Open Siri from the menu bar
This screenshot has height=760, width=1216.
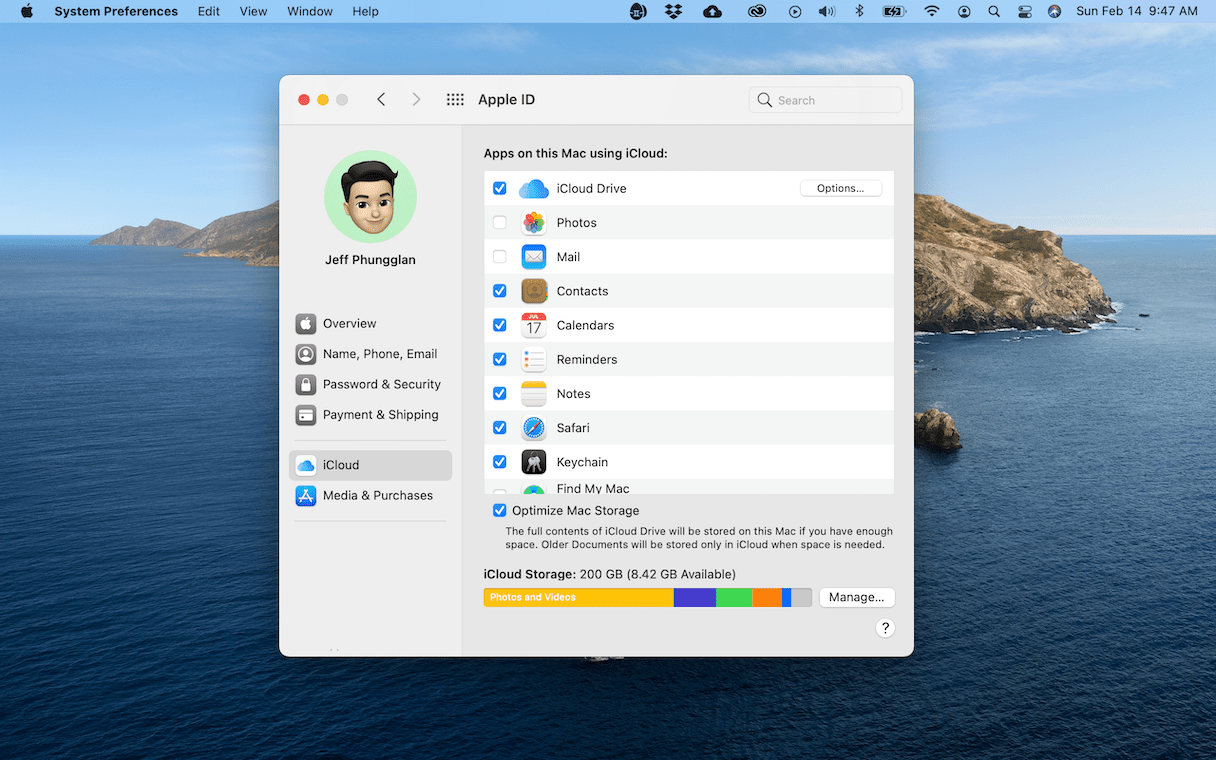pyautogui.click(x=1054, y=12)
